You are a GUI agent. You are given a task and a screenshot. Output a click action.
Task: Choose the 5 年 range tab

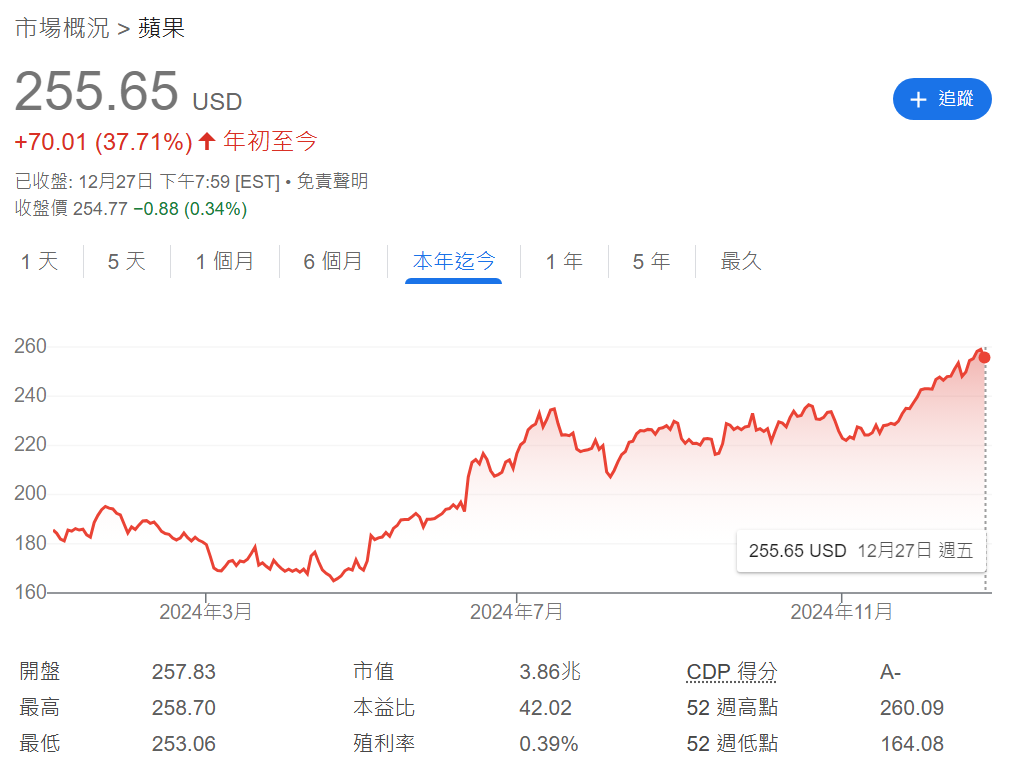[x=652, y=261]
